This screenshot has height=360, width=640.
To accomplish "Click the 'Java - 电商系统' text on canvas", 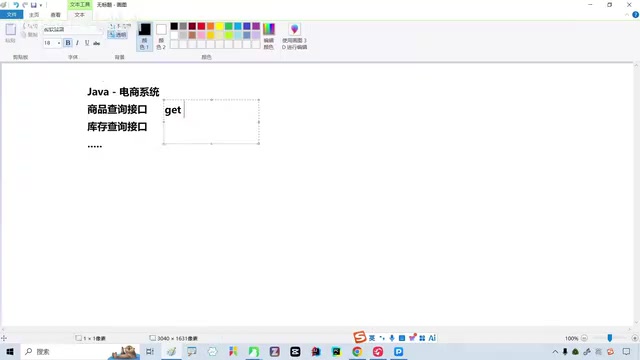I will (123, 92).
